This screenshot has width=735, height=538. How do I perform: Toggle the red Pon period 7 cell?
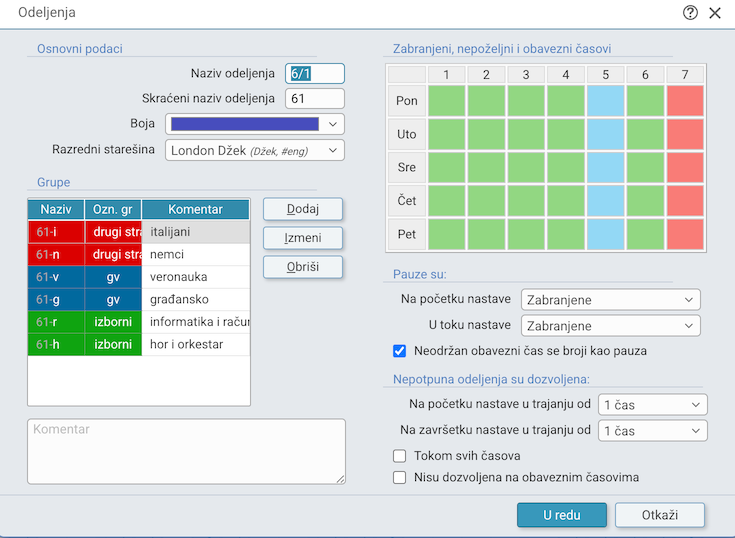tap(685, 101)
